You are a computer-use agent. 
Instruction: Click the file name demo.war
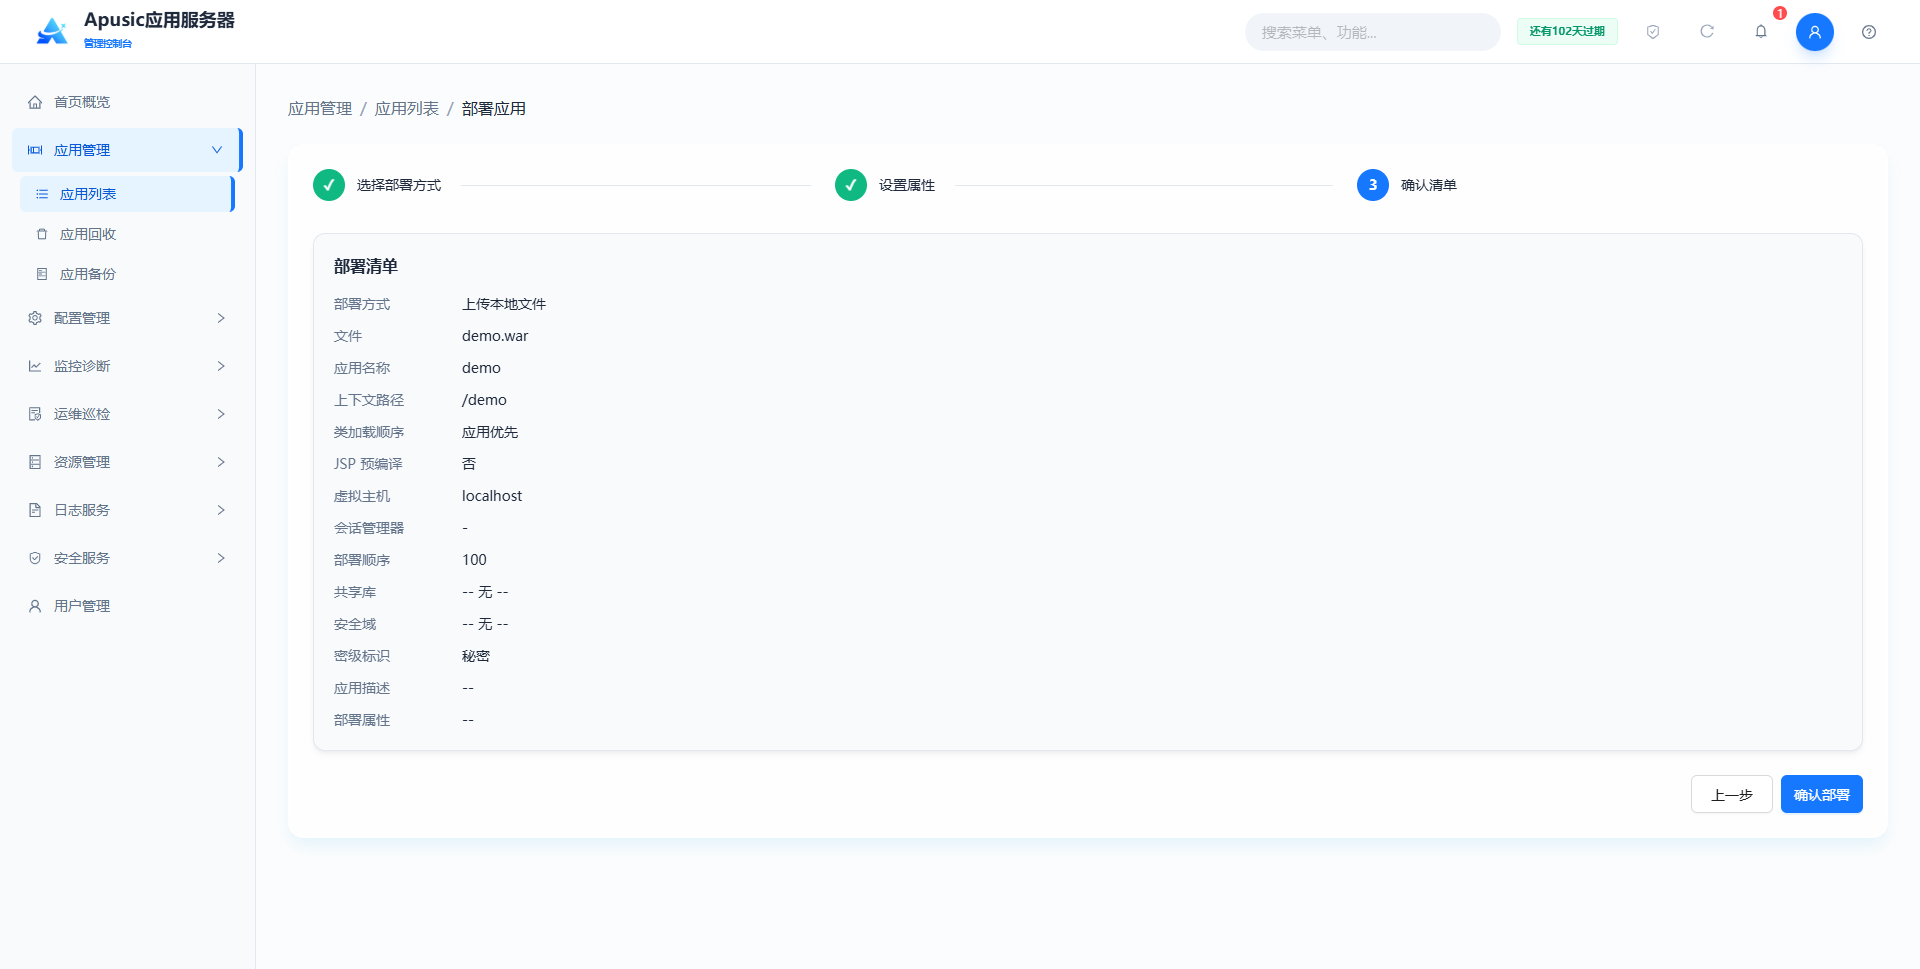point(495,336)
